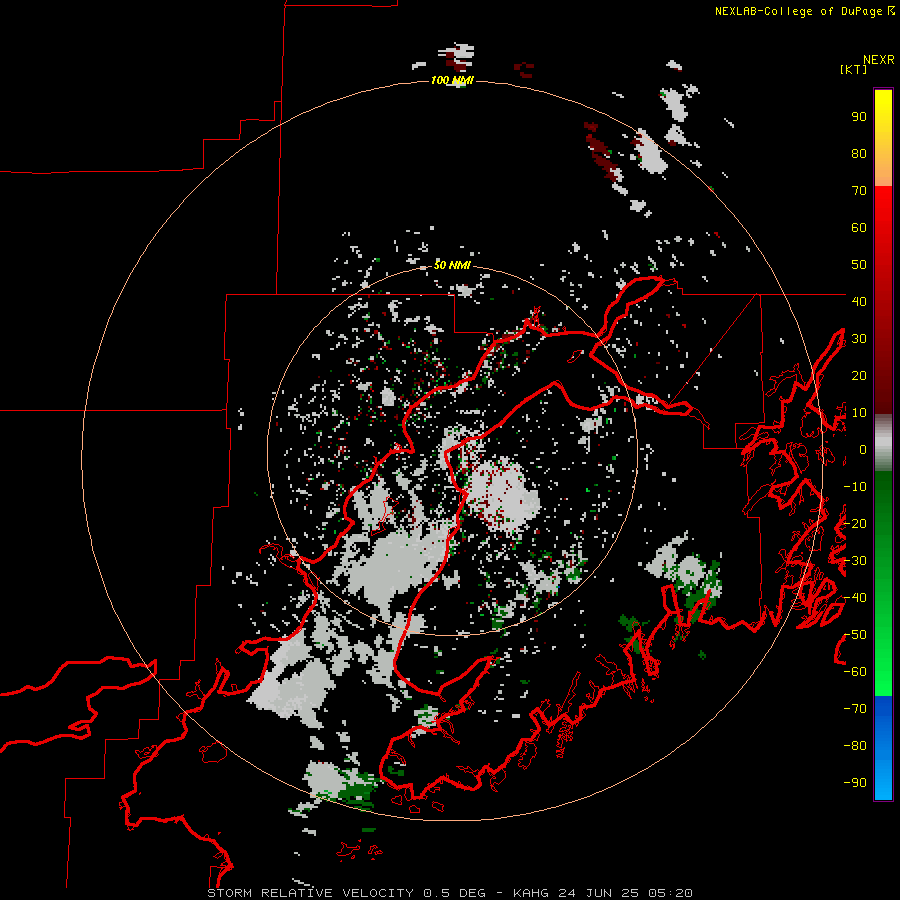Click the blue bottom segment of the color bar
The height and width of the screenshot is (900, 900).
883,748
